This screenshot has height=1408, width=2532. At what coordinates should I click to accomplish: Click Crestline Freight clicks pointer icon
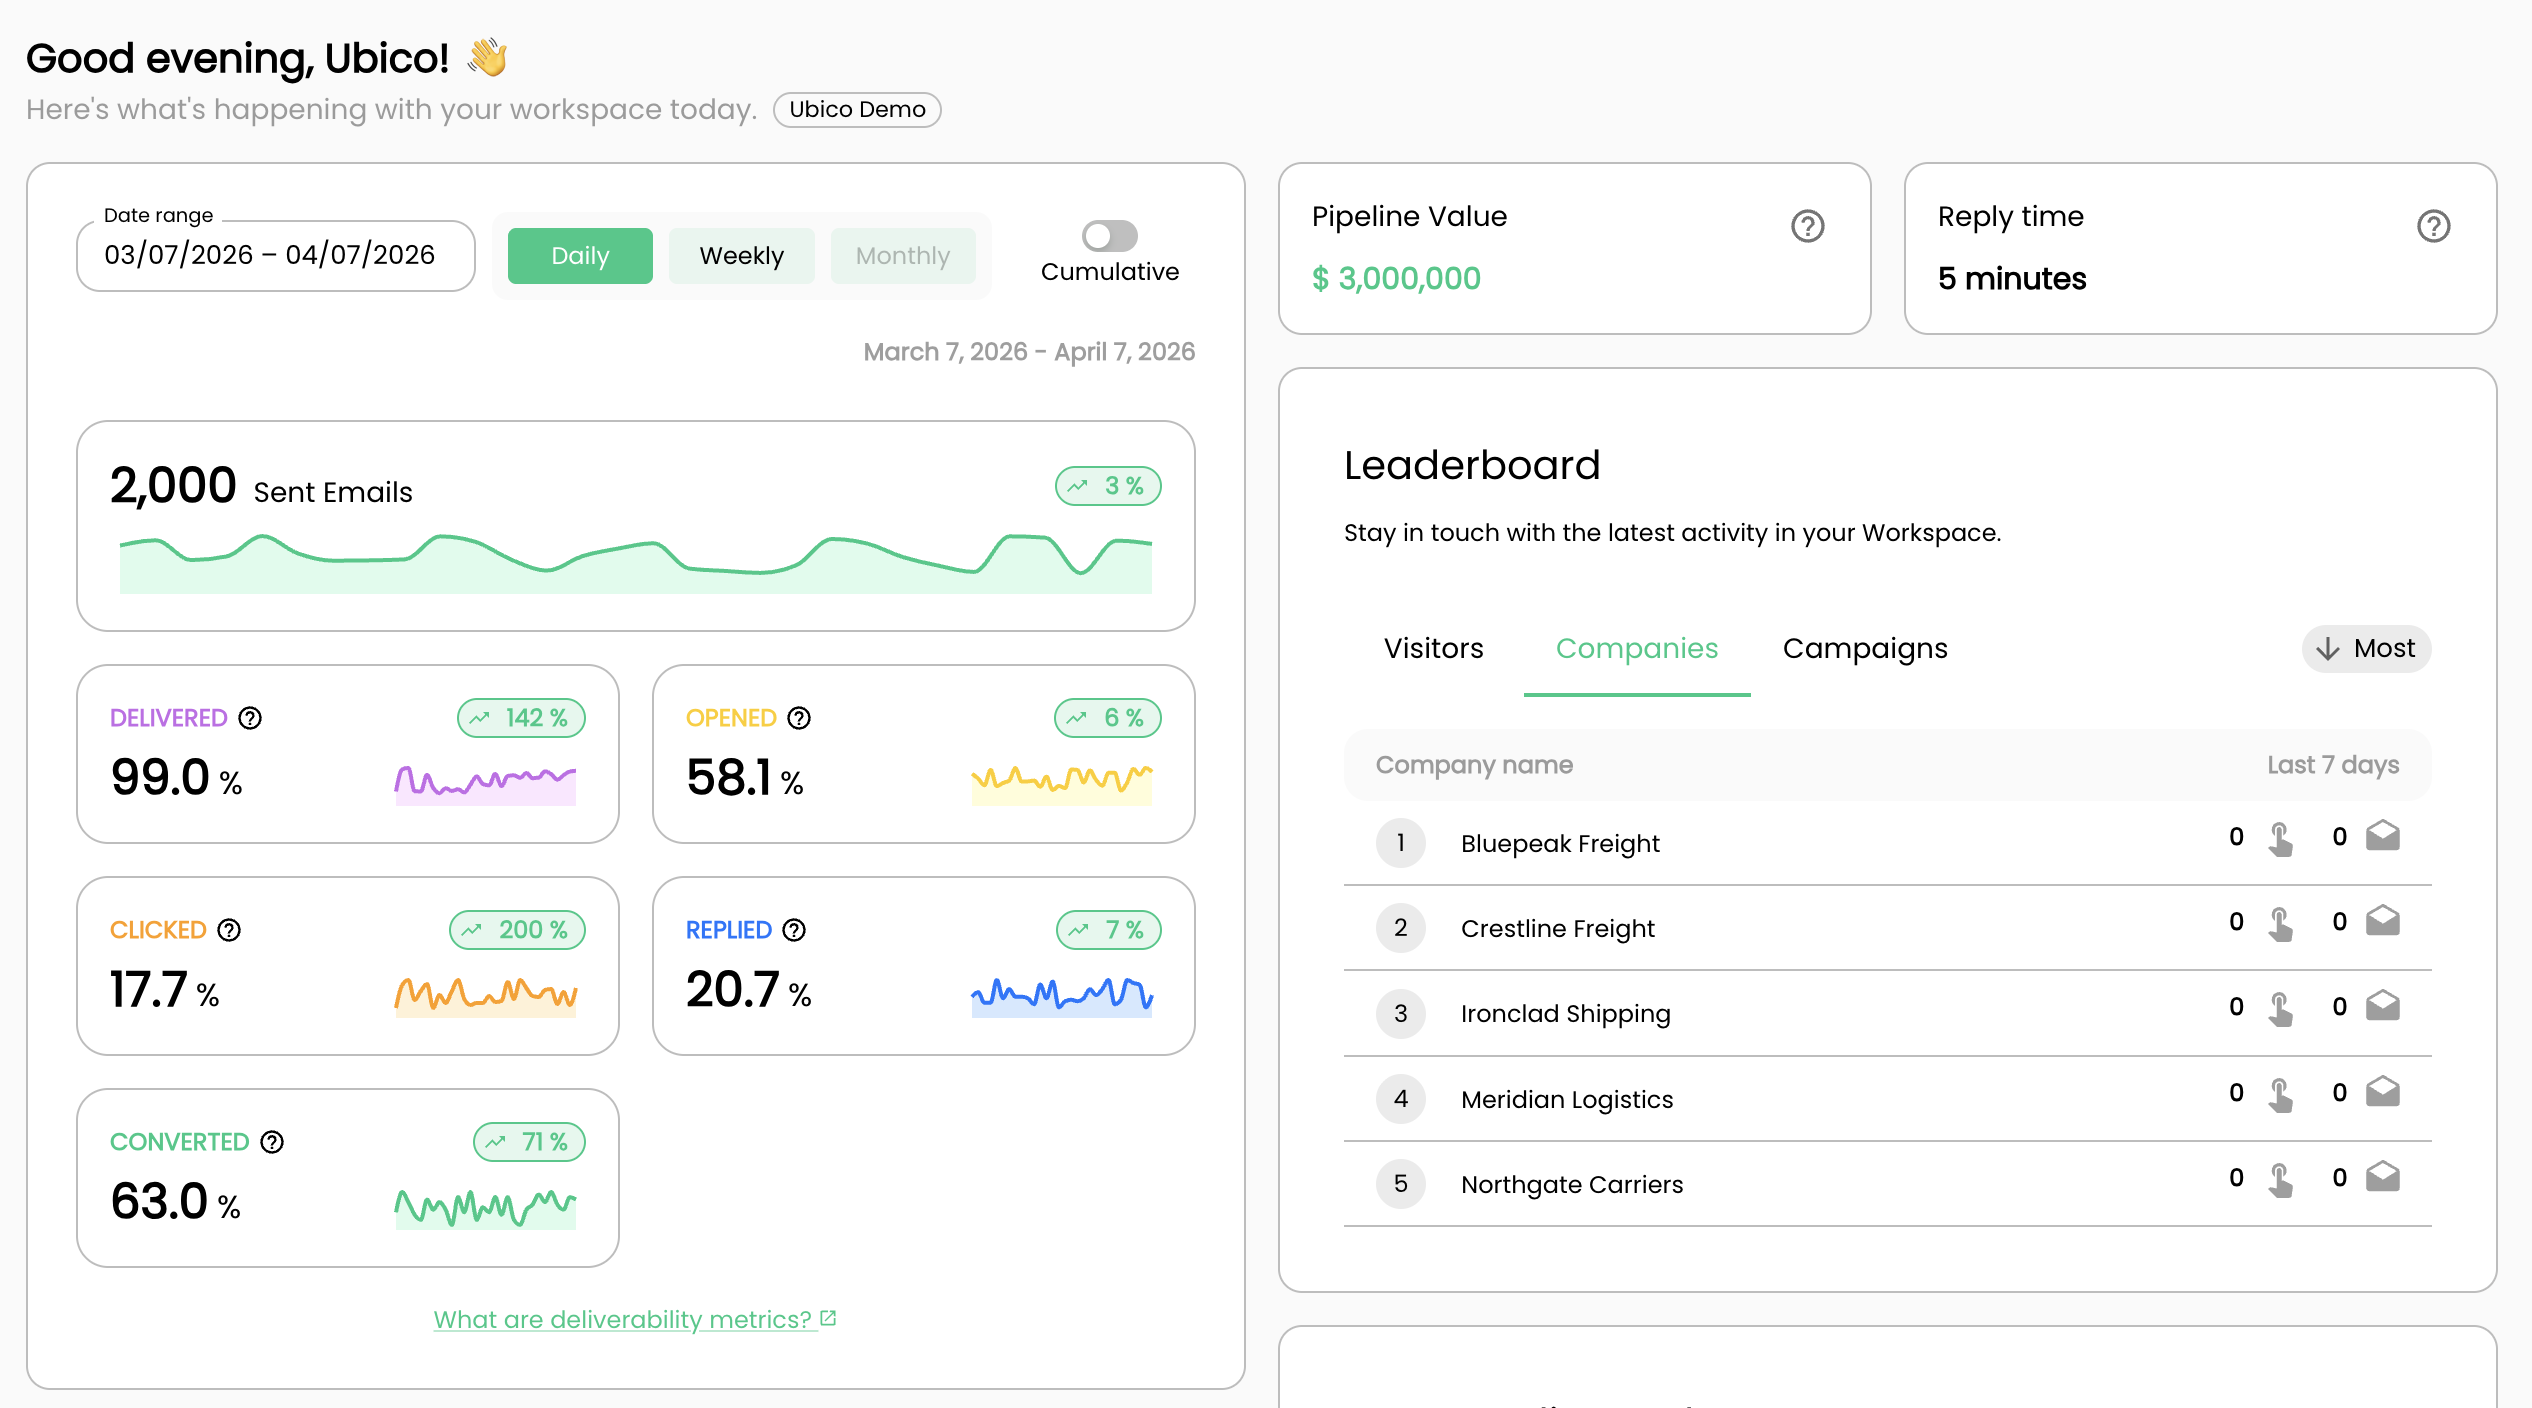click(x=2281, y=923)
